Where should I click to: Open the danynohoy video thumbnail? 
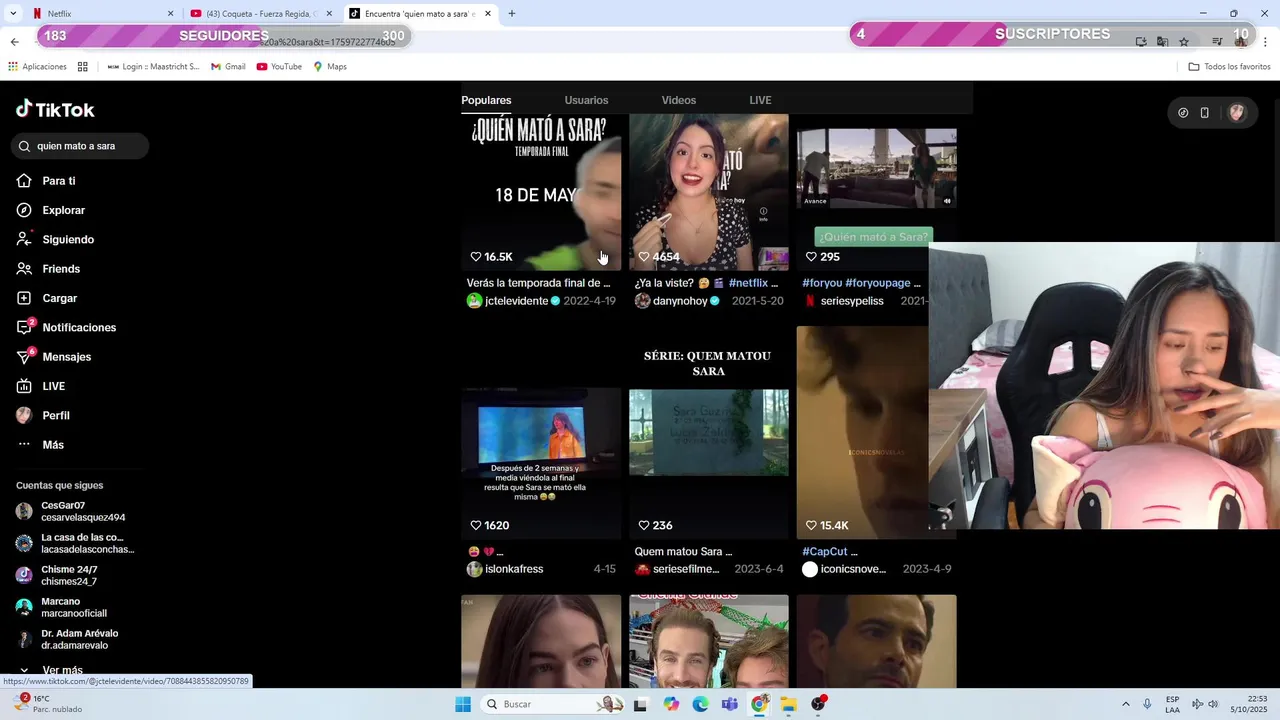click(x=709, y=192)
